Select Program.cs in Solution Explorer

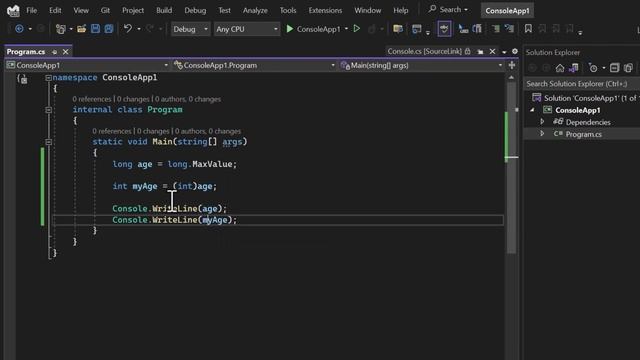(x=584, y=134)
